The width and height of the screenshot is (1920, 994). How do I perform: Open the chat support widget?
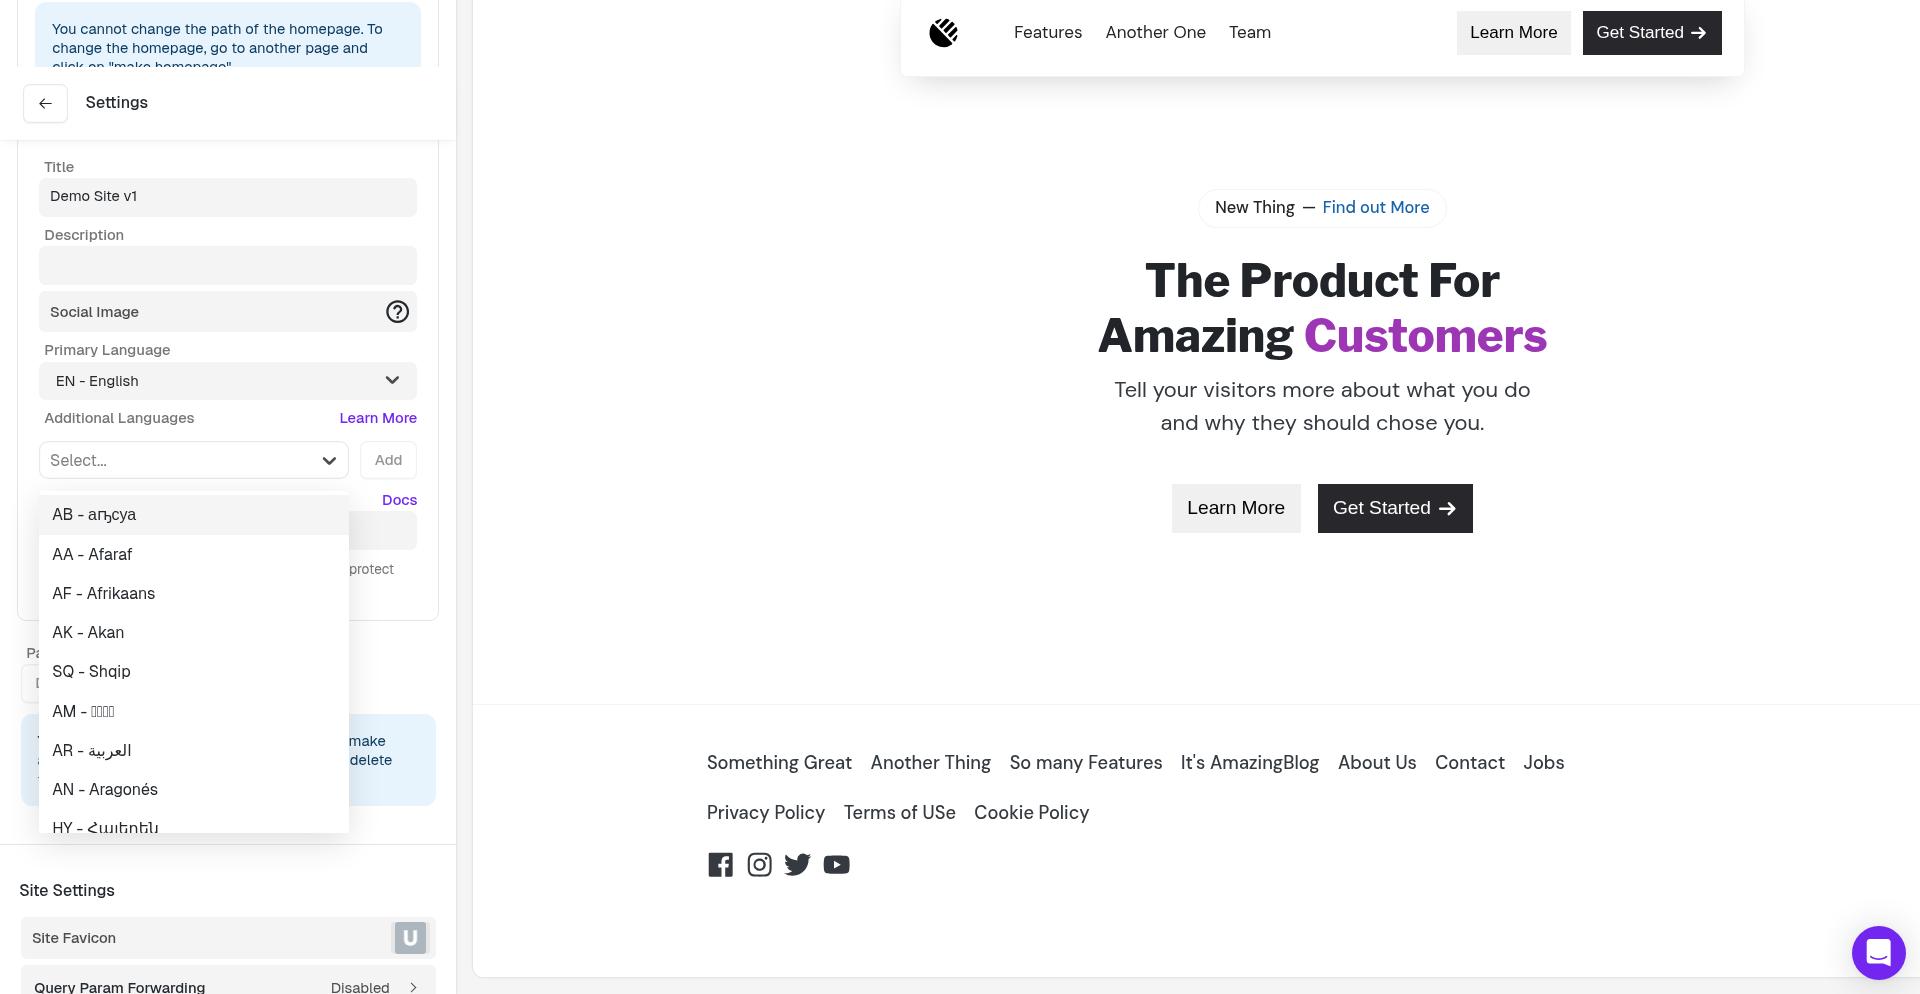pos(1878,952)
